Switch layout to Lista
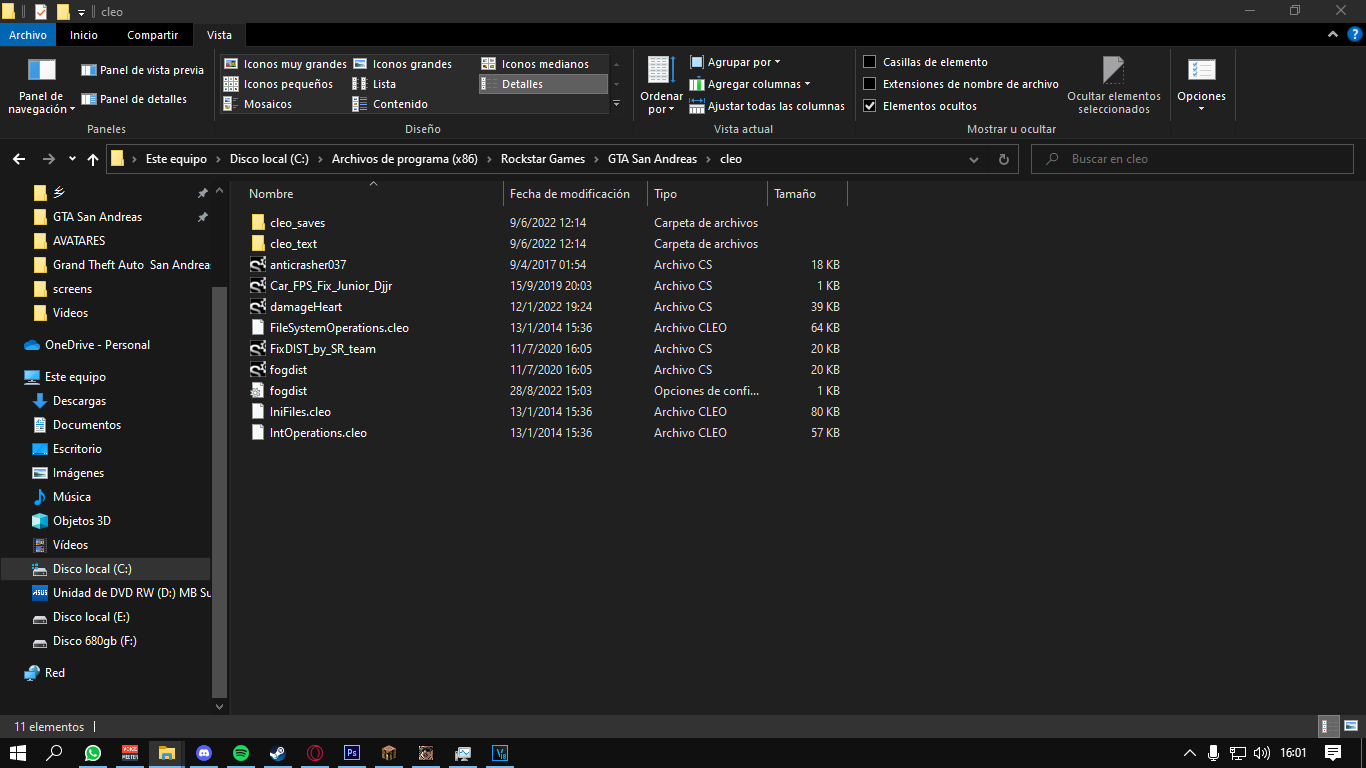This screenshot has height=768, width=1366. 375,84
